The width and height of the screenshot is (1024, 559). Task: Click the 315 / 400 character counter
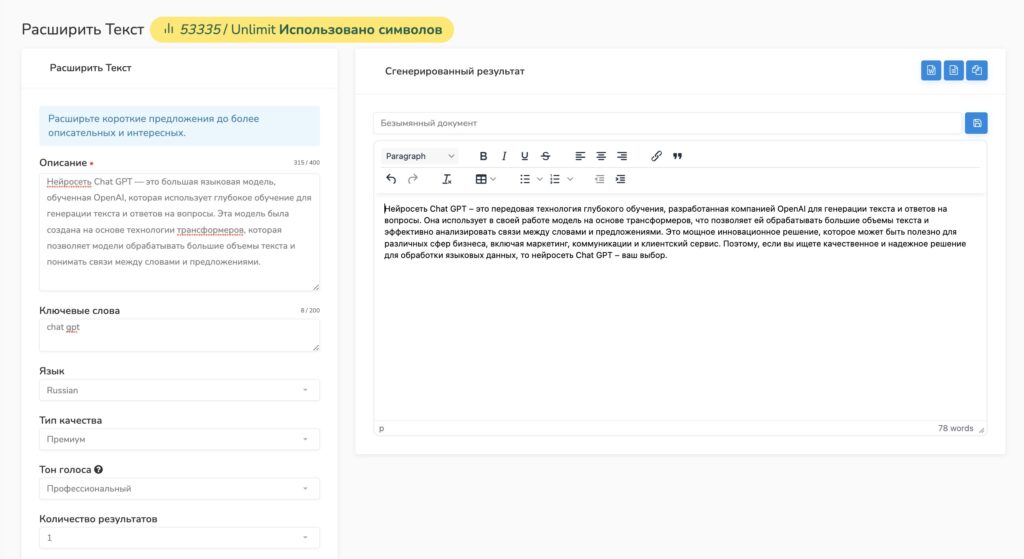[x=306, y=163]
